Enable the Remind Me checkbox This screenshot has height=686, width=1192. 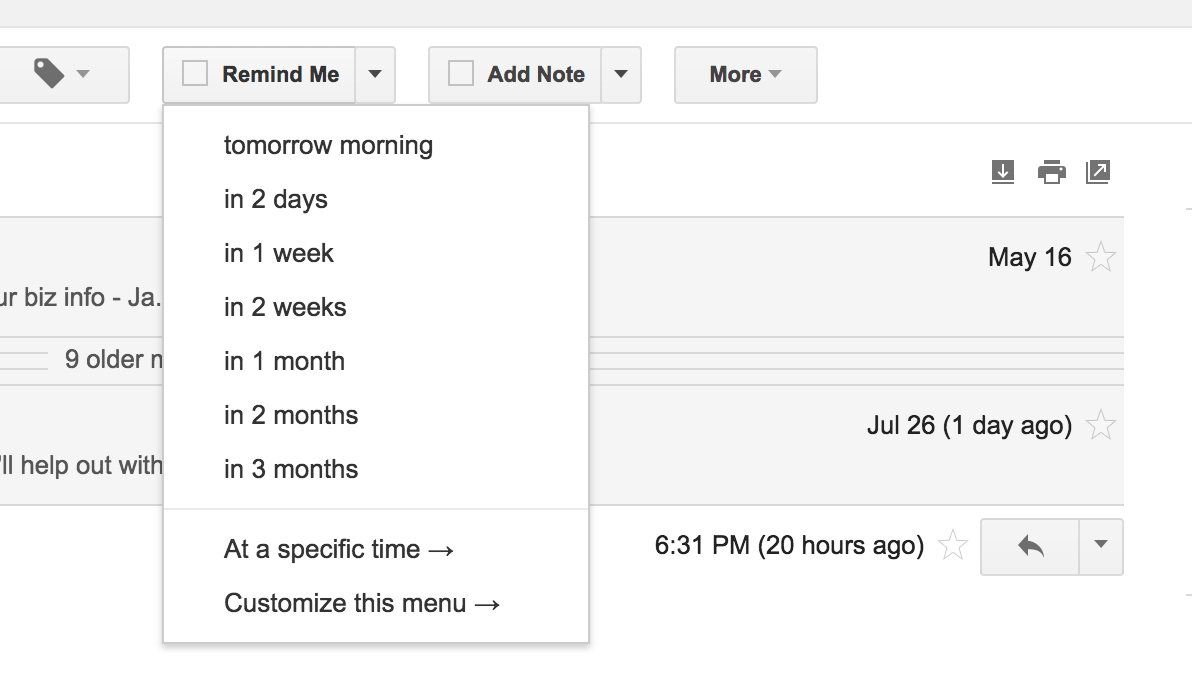tap(193, 74)
